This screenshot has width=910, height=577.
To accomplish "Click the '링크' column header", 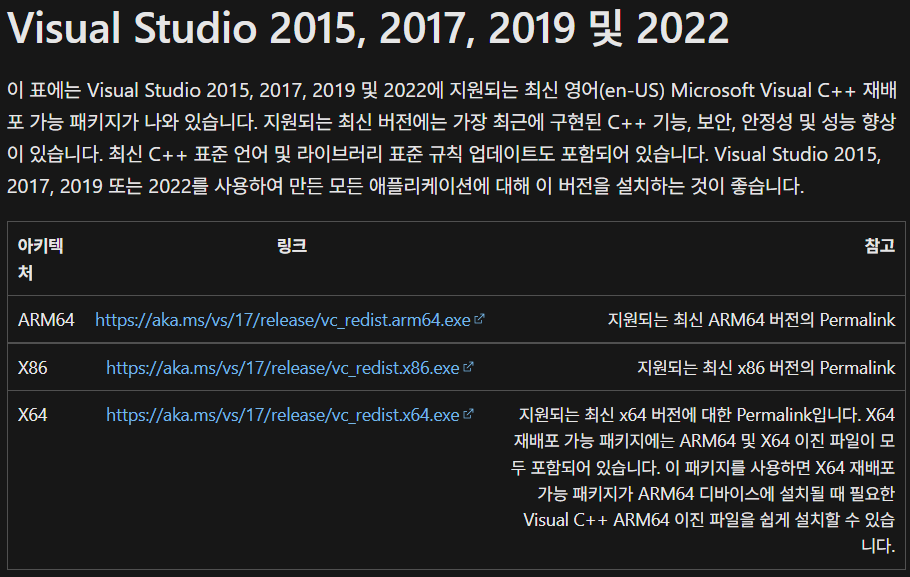I will pos(291,246).
